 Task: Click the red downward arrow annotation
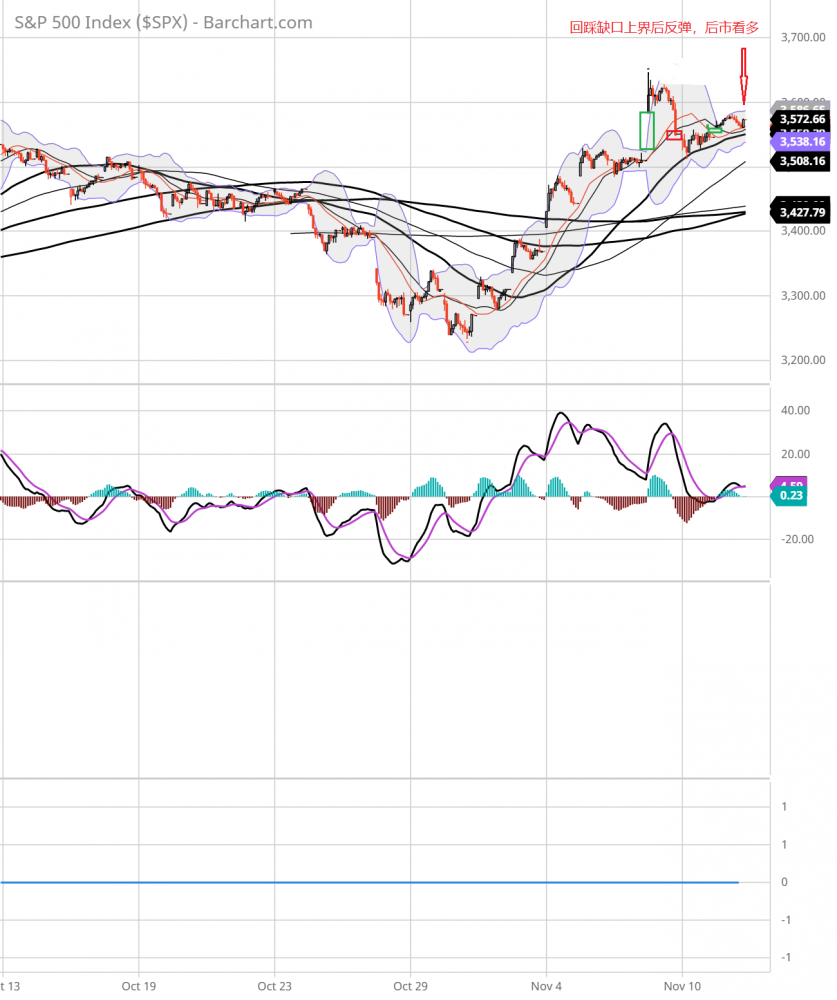click(743, 78)
